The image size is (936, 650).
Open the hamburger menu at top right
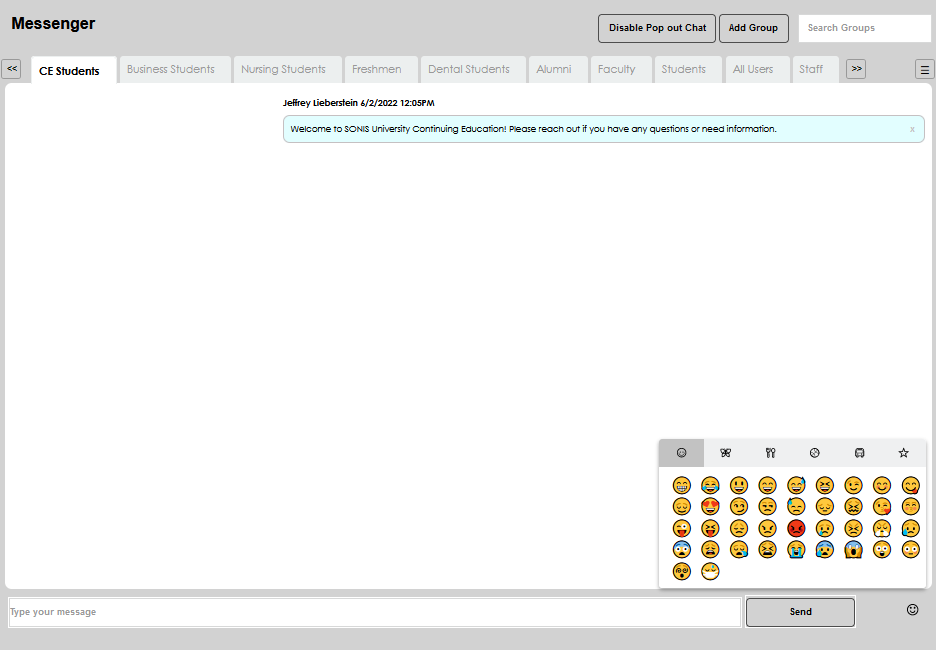[x=924, y=69]
